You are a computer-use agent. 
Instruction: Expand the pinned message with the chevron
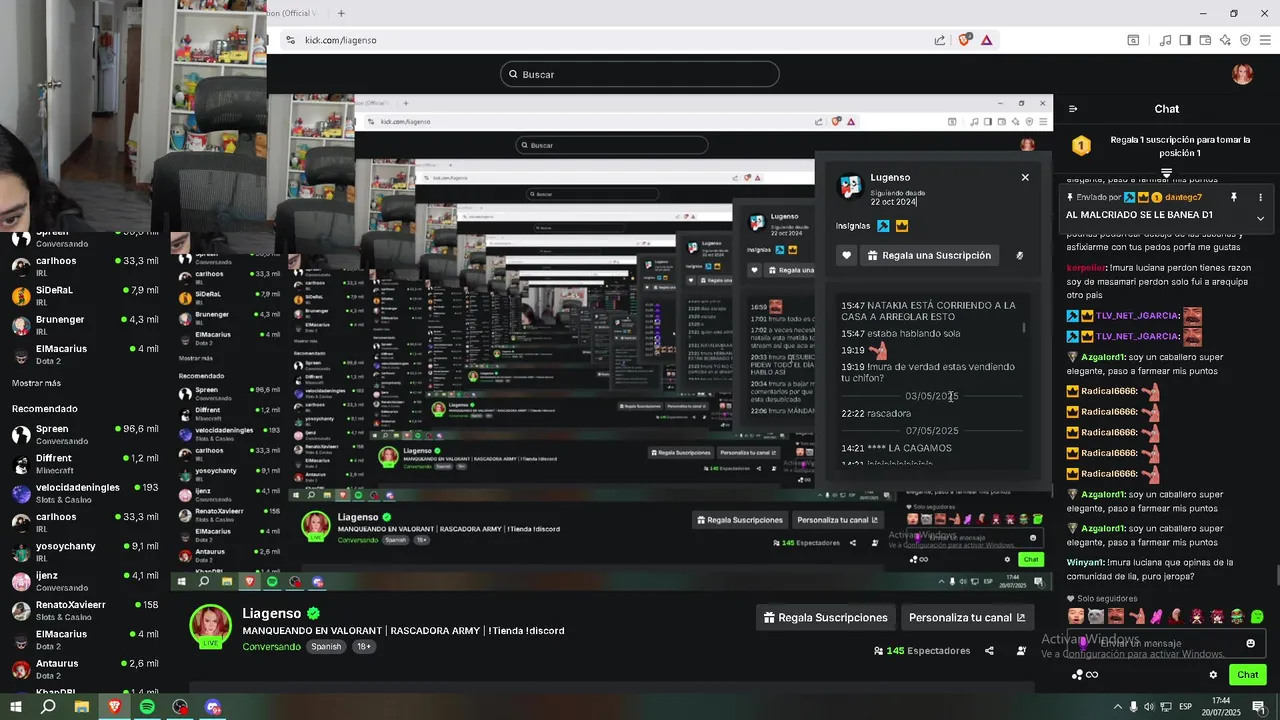coord(1260,218)
